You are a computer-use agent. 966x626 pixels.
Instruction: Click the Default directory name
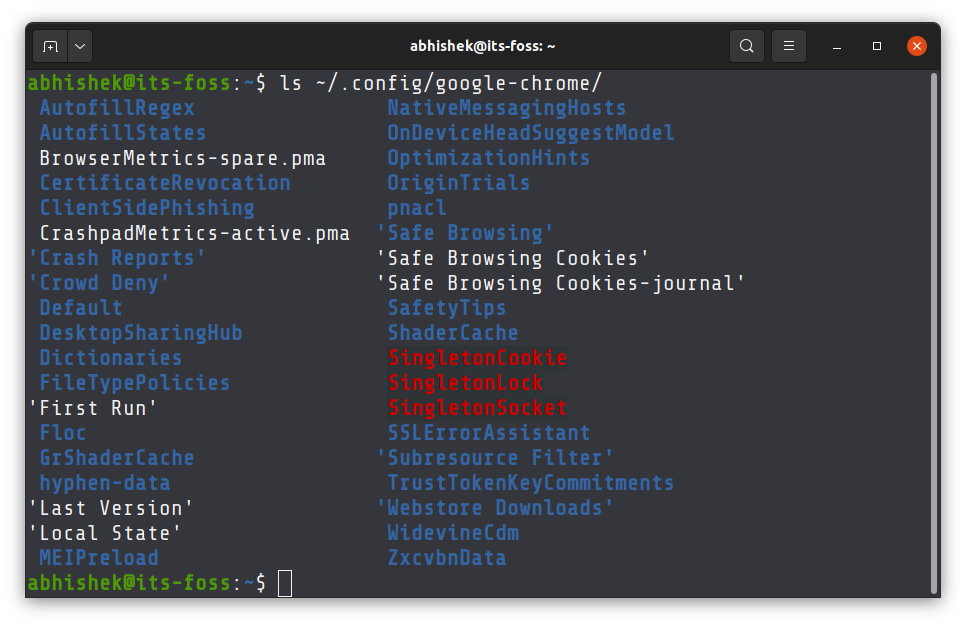click(81, 307)
